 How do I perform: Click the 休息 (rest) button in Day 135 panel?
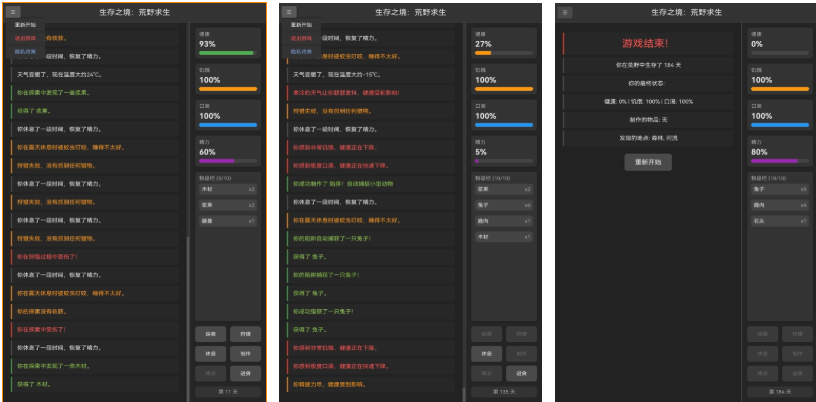pos(487,354)
